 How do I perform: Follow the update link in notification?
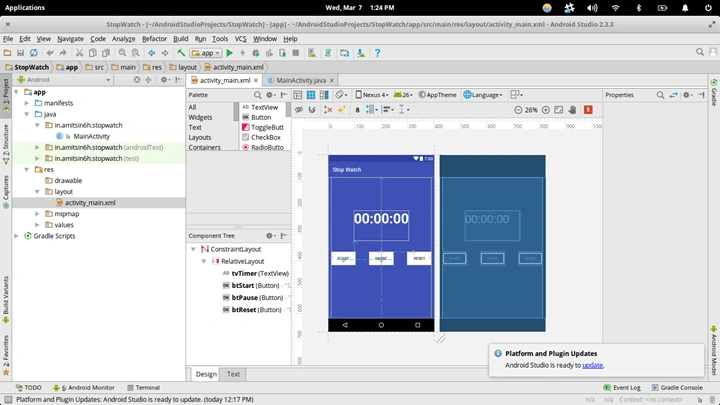(592, 365)
